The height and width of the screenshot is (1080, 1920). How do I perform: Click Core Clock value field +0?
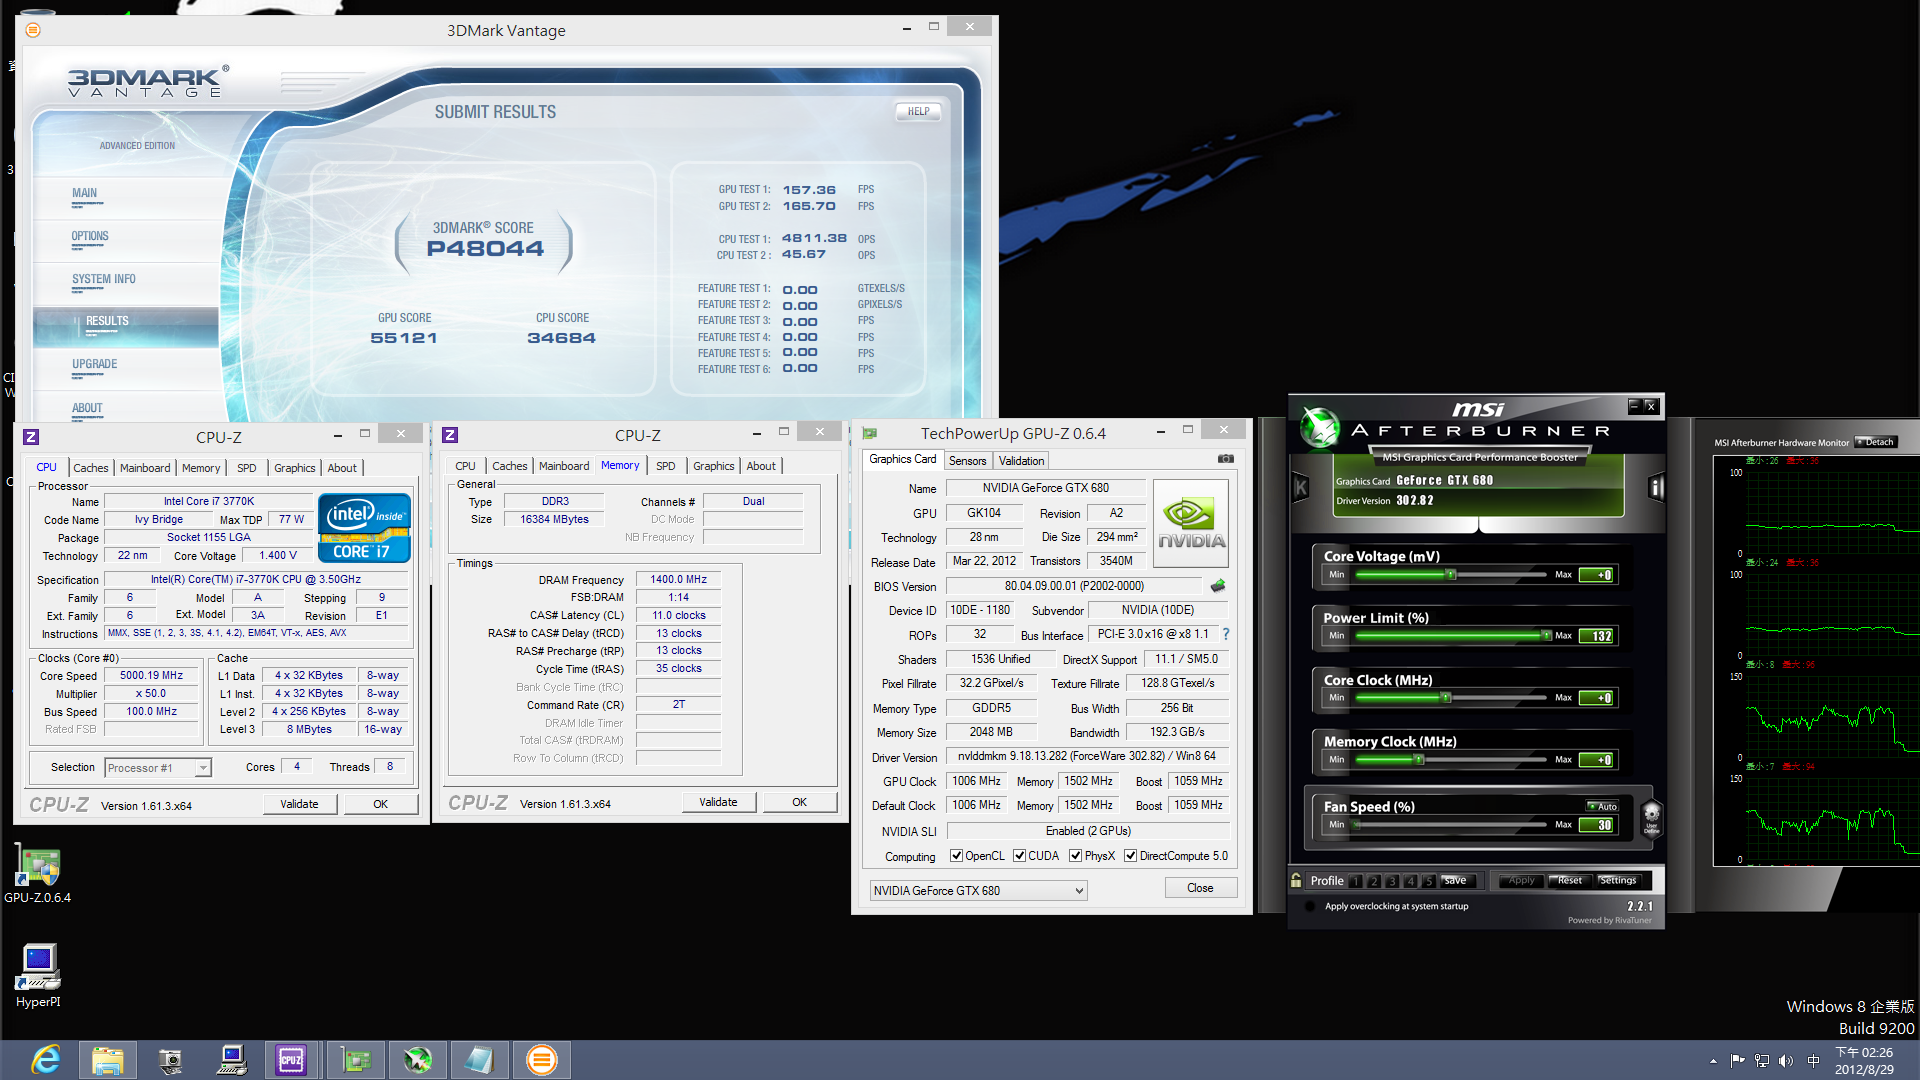click(x=1597, y=698)
